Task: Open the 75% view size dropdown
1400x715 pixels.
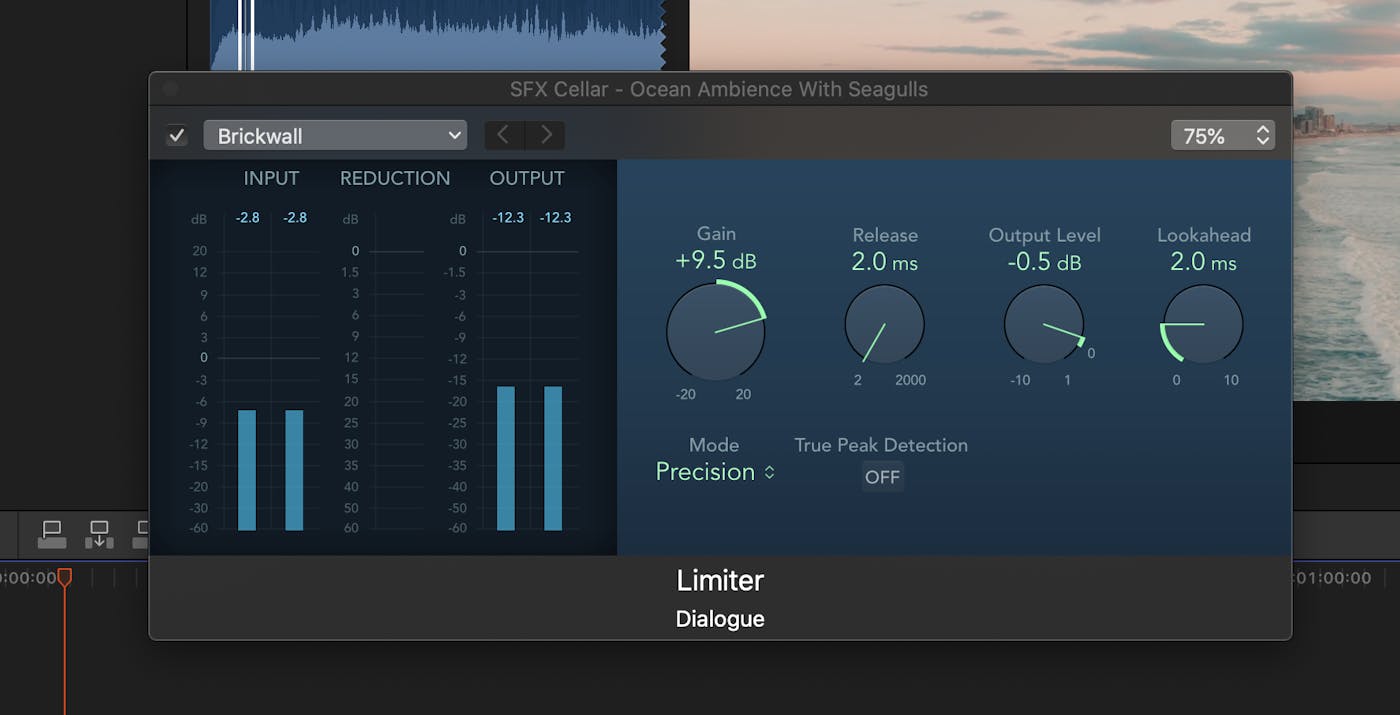Action: pos(1223,136)
